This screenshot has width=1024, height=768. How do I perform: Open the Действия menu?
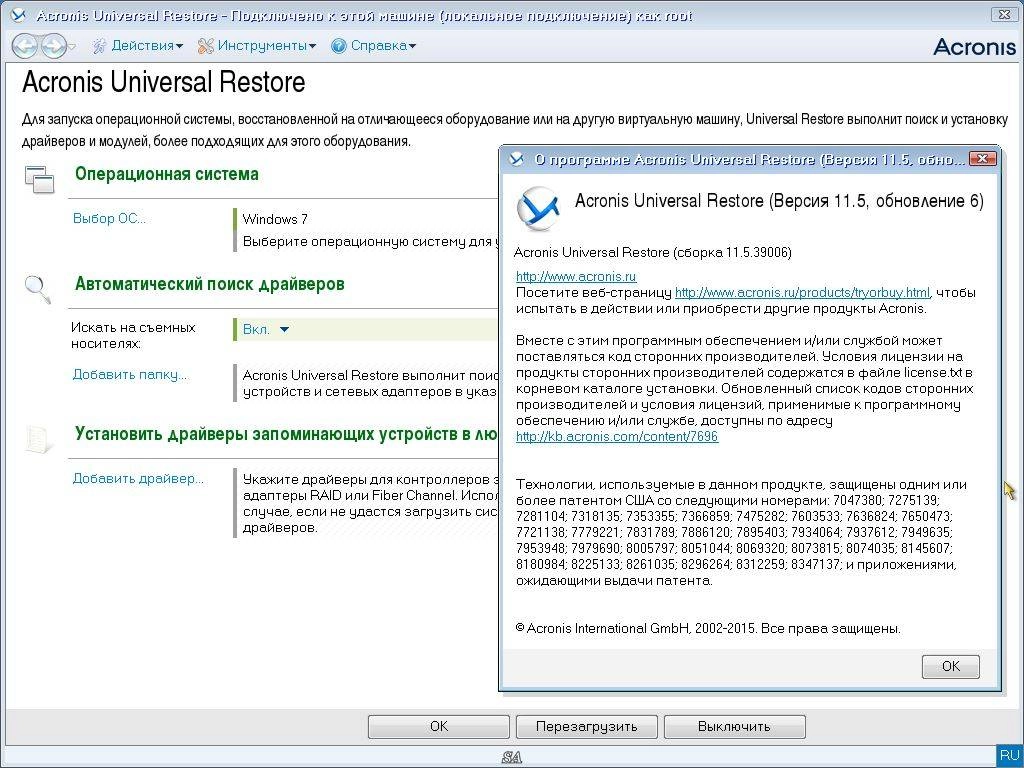[x=147, y=46]
